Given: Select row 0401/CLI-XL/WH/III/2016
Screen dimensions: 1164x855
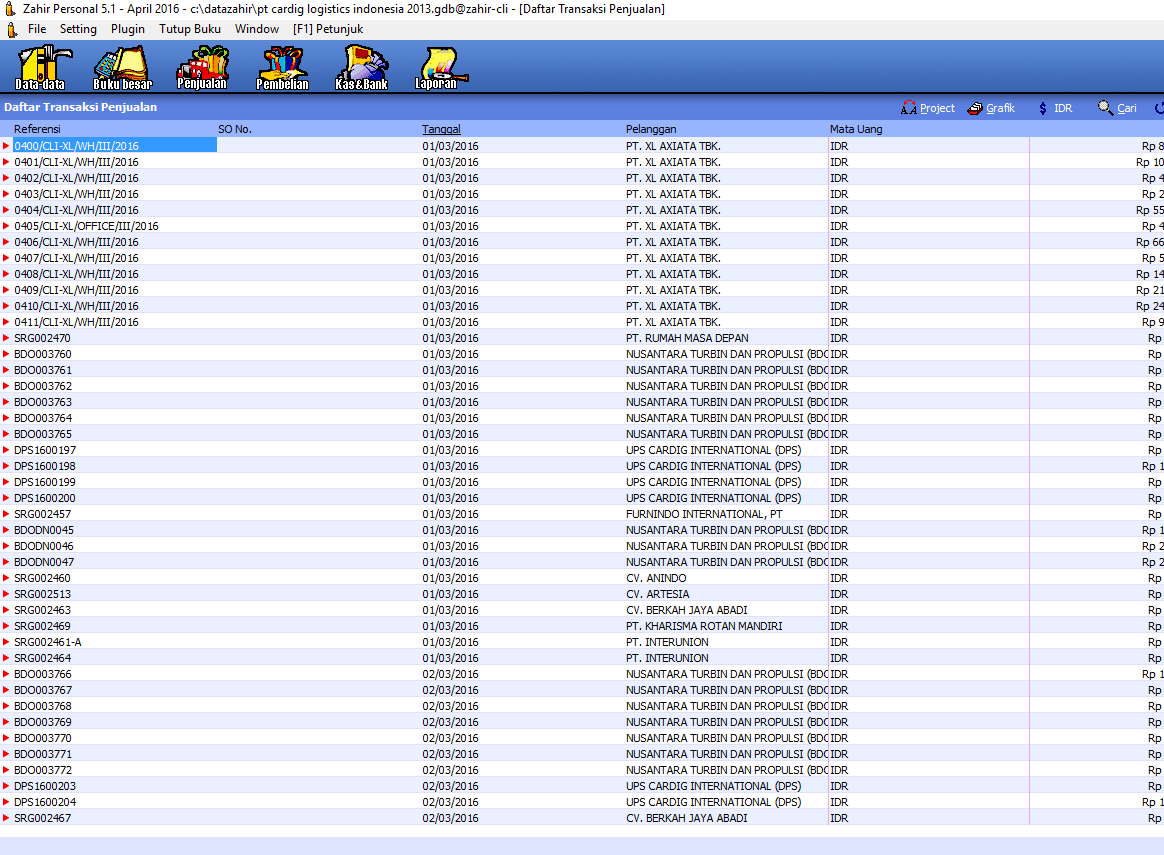Looking at the screenshot, I should click(582, 163).
